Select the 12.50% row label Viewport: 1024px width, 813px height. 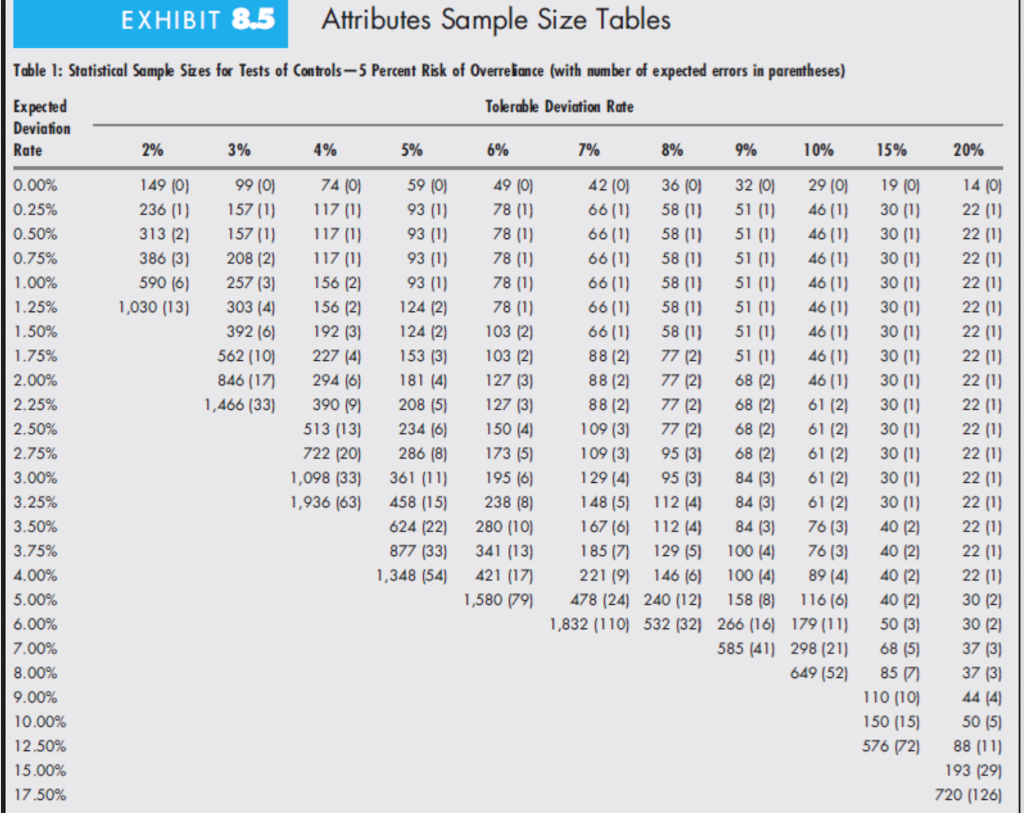click(38, 746)
